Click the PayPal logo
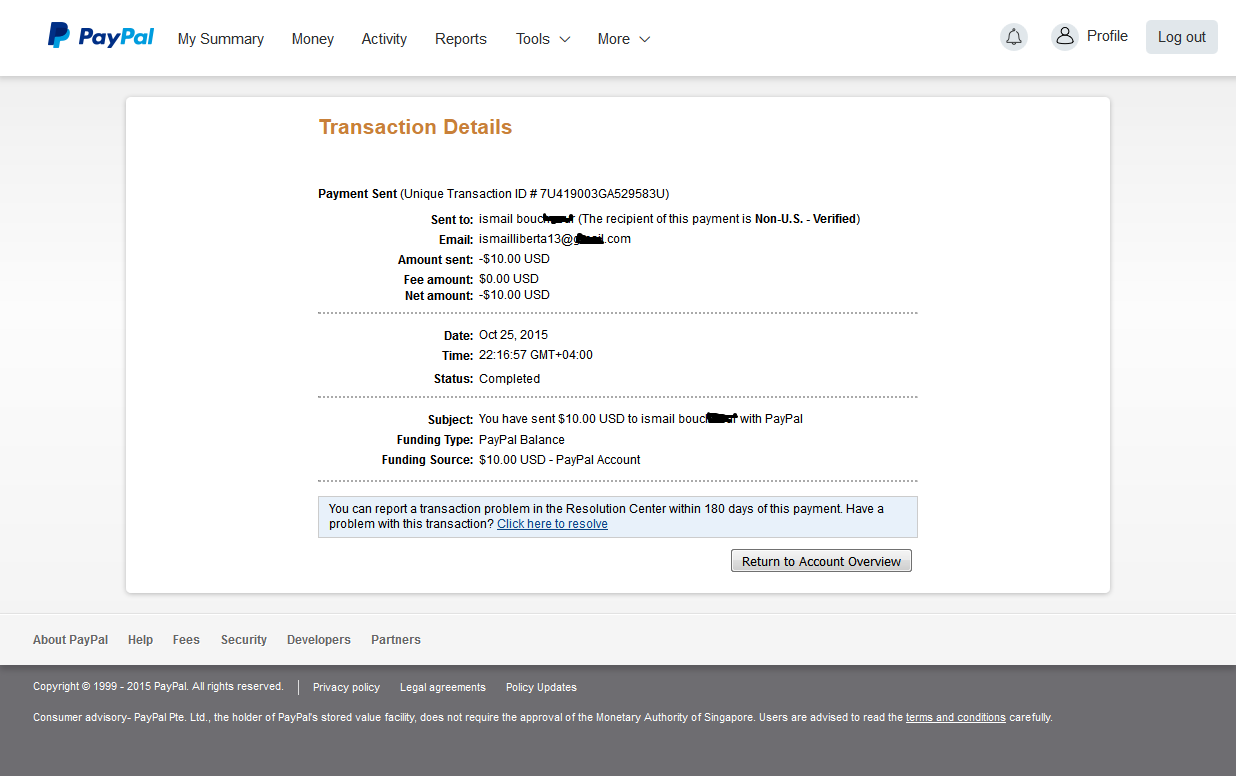The image size is (1236, 776). (x=101, y=37)
